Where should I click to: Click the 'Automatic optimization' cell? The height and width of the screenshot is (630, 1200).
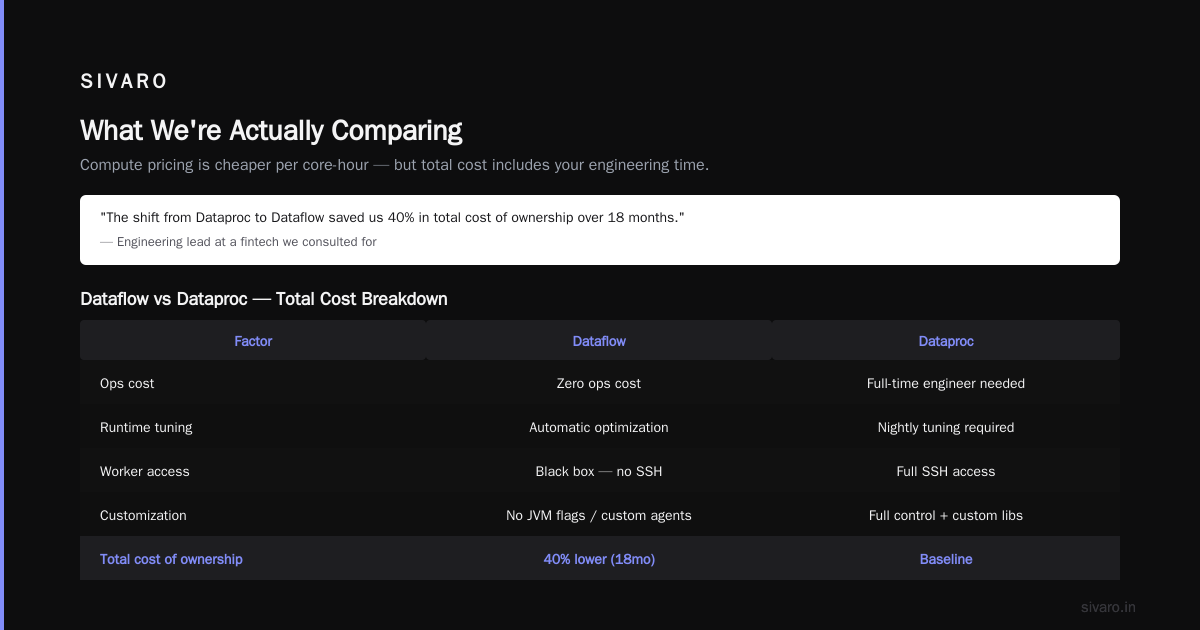coord(599,428)
